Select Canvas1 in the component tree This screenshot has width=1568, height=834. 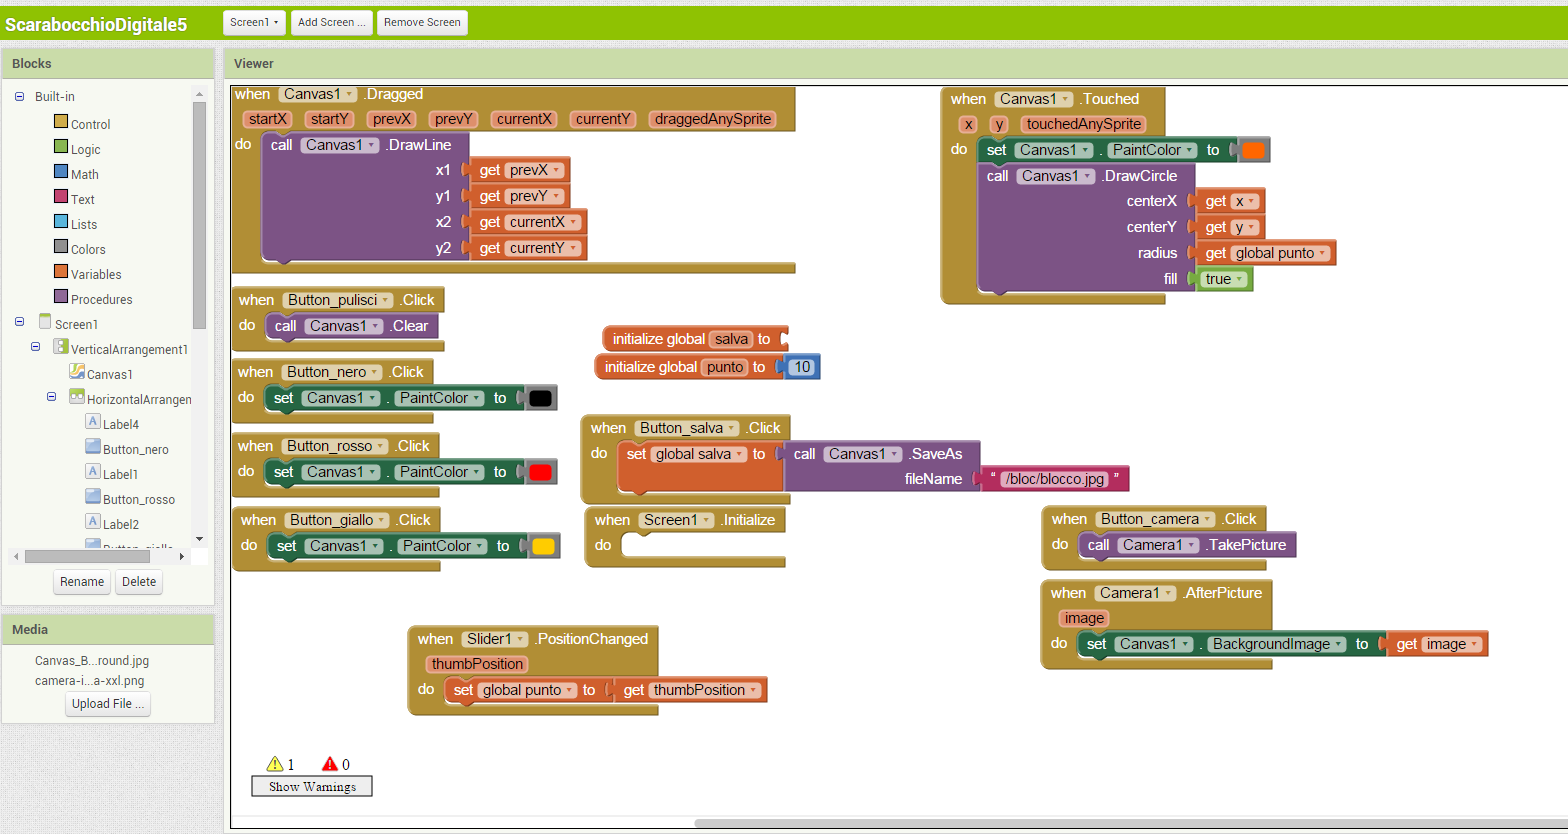coord(109,374)
